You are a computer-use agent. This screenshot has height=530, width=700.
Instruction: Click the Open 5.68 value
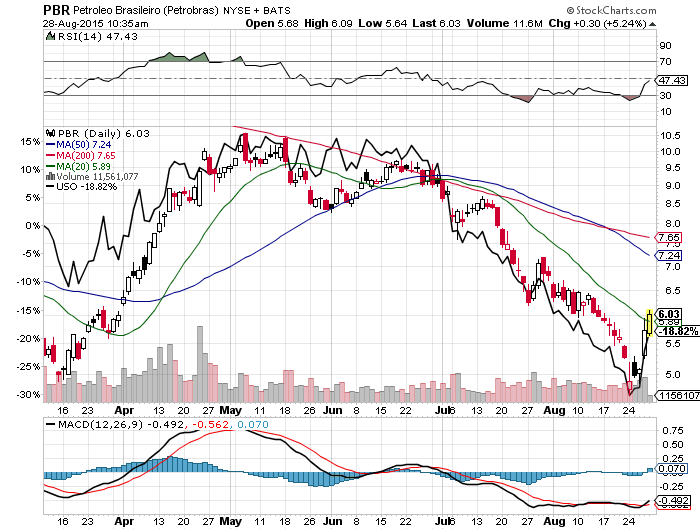(x=272, y=23)
